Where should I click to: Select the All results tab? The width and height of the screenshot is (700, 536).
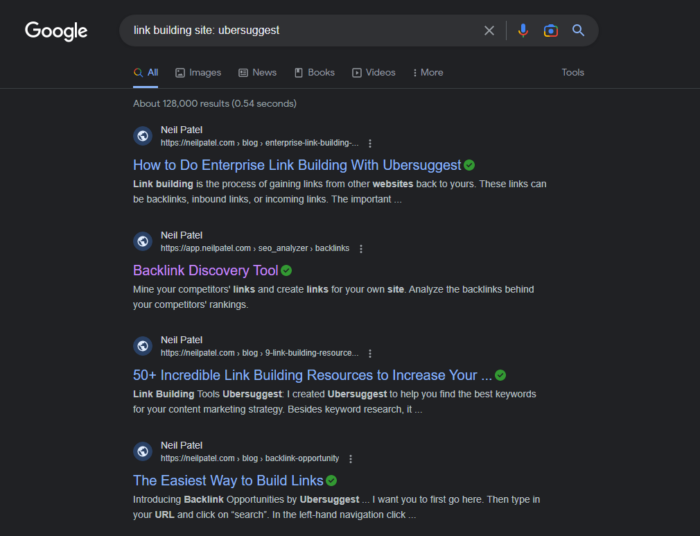(146, 72)
